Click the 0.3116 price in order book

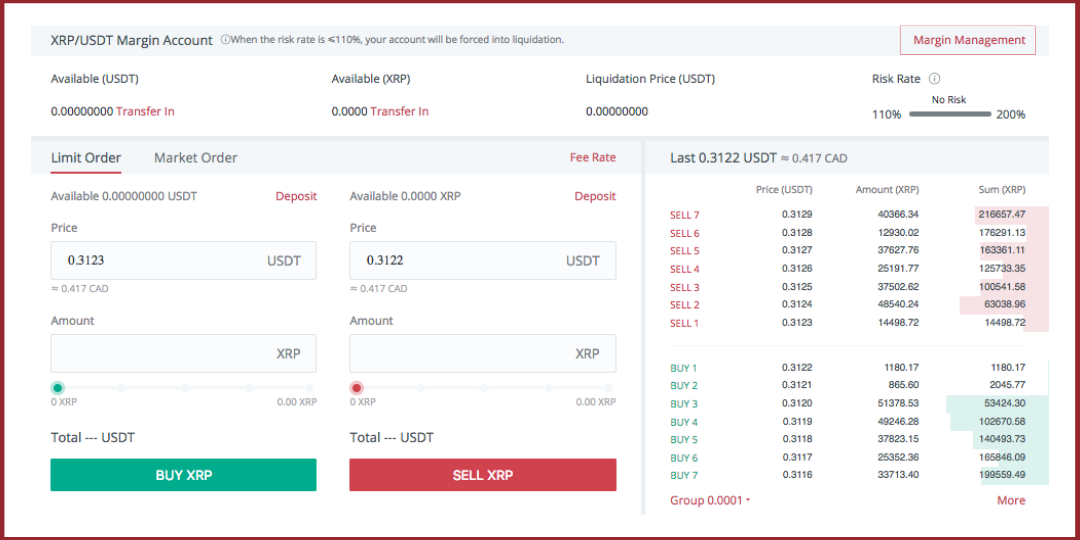pos(797,475)
